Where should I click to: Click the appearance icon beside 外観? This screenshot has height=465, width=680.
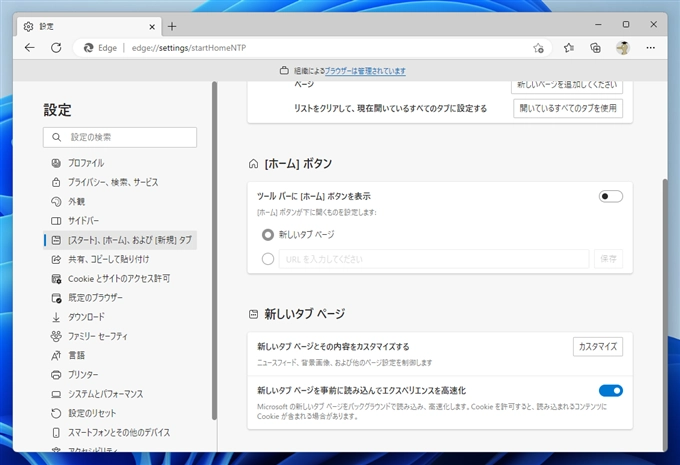pyautogui.click(x=56, y=201)
